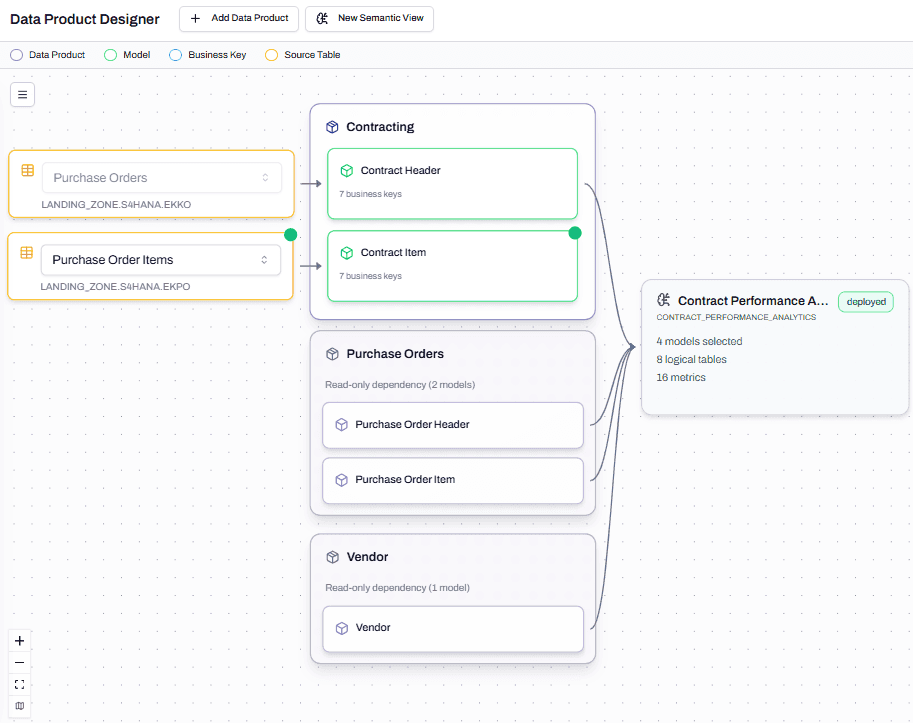913x723 pixels.
Task: Click '16 metrics' text
Action: click(x=681, y=377)
